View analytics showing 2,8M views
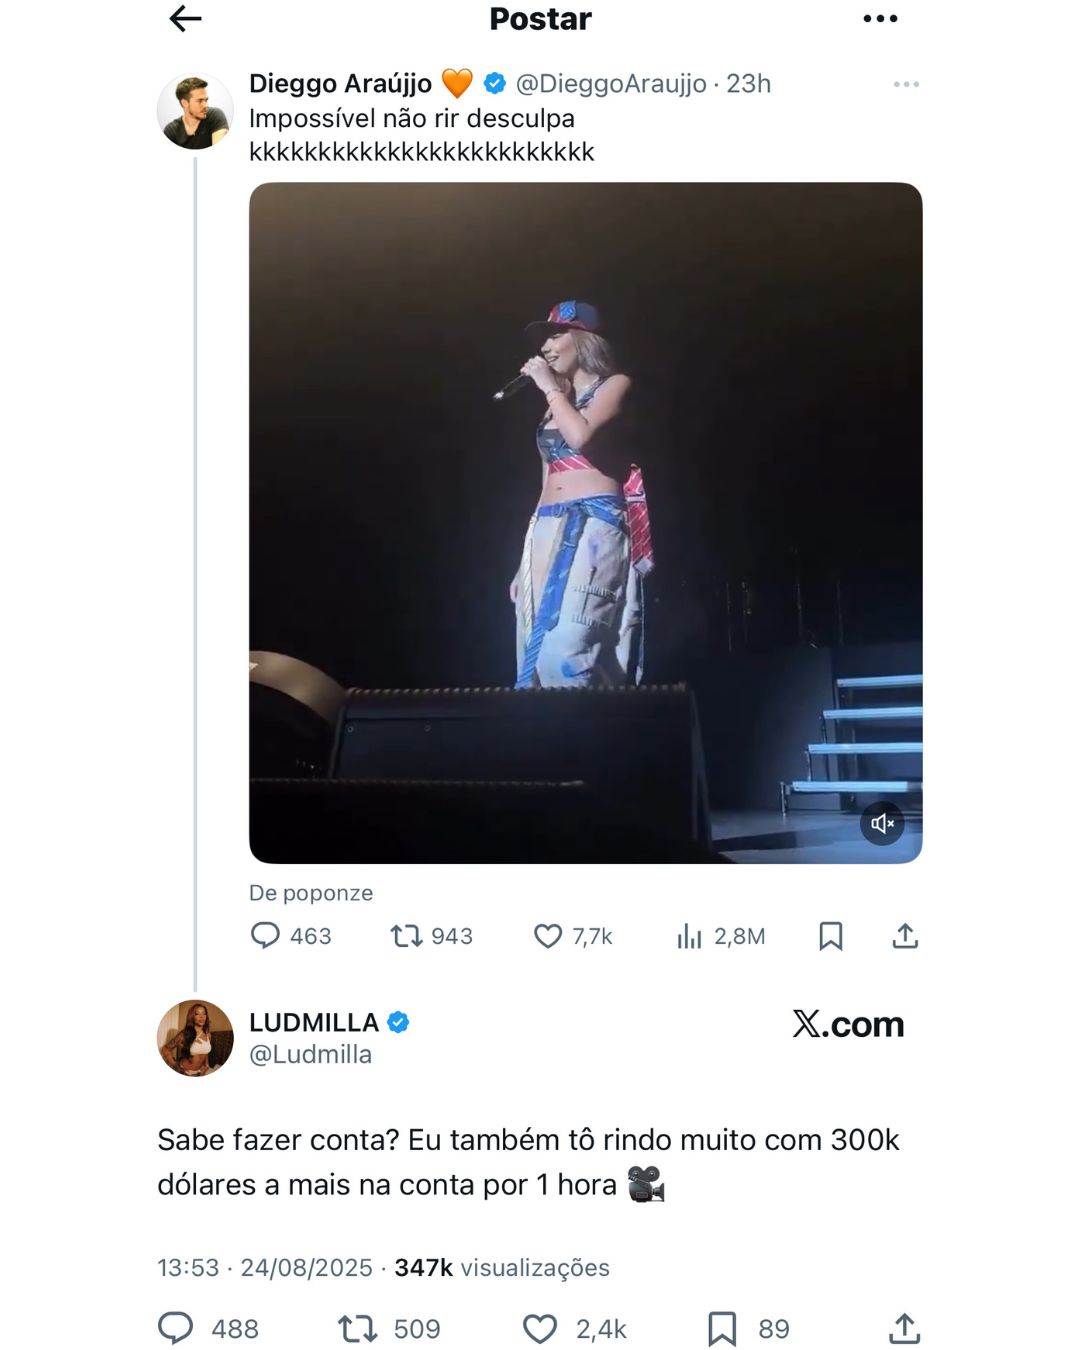 point(690,936)
